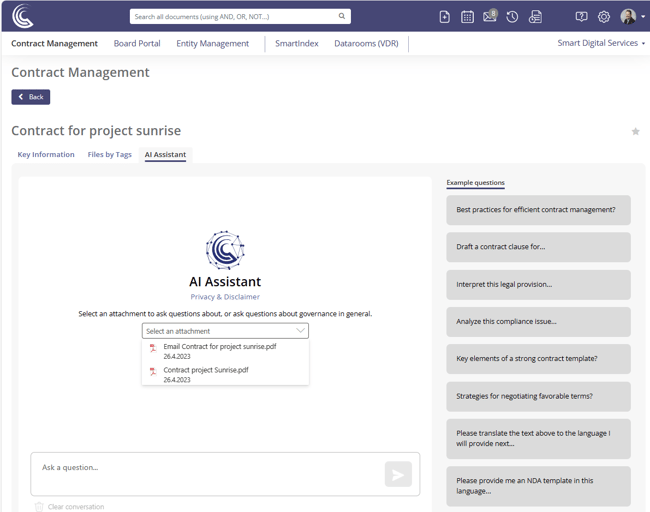Click PDF icon of Contract project Sunrise
Viewport: 650px width, 512px height.
pos(153,371)
